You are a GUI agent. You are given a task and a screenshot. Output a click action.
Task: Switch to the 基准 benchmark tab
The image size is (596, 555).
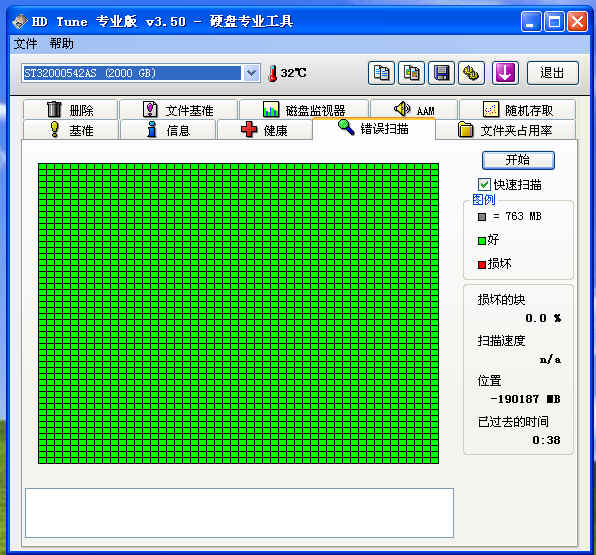71,130
